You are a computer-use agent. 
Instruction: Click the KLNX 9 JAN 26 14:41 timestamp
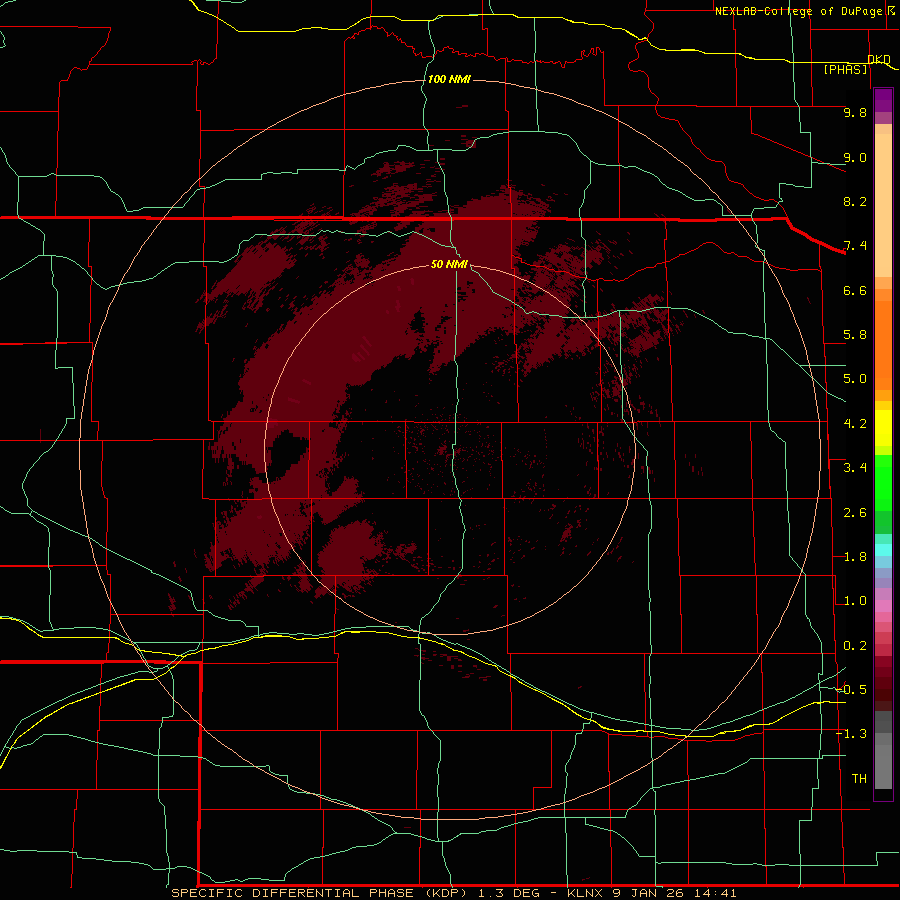(x=651, y=893)
